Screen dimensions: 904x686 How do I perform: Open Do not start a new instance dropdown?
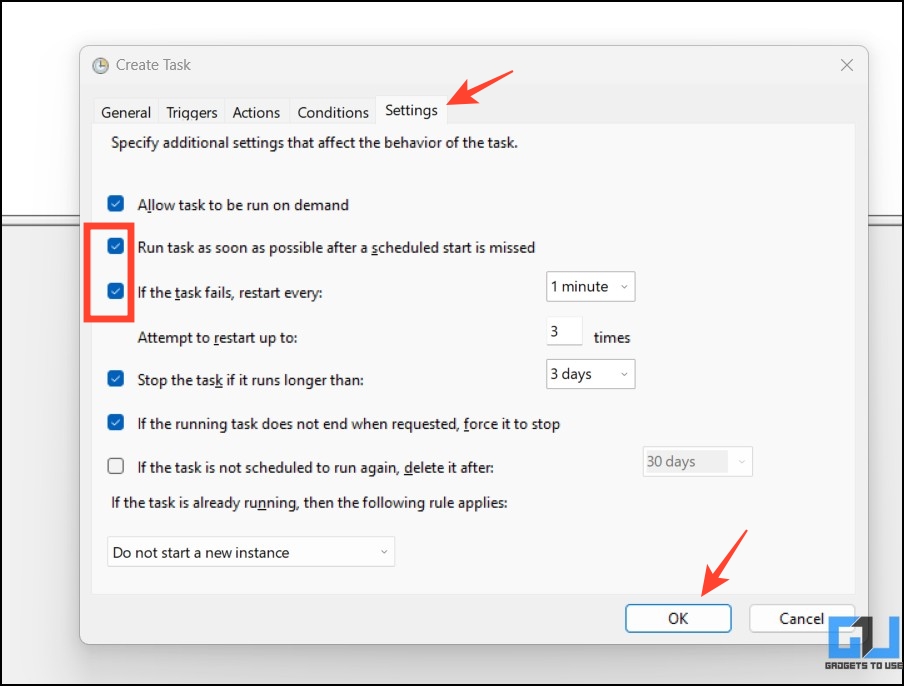[x=251, y=552]
